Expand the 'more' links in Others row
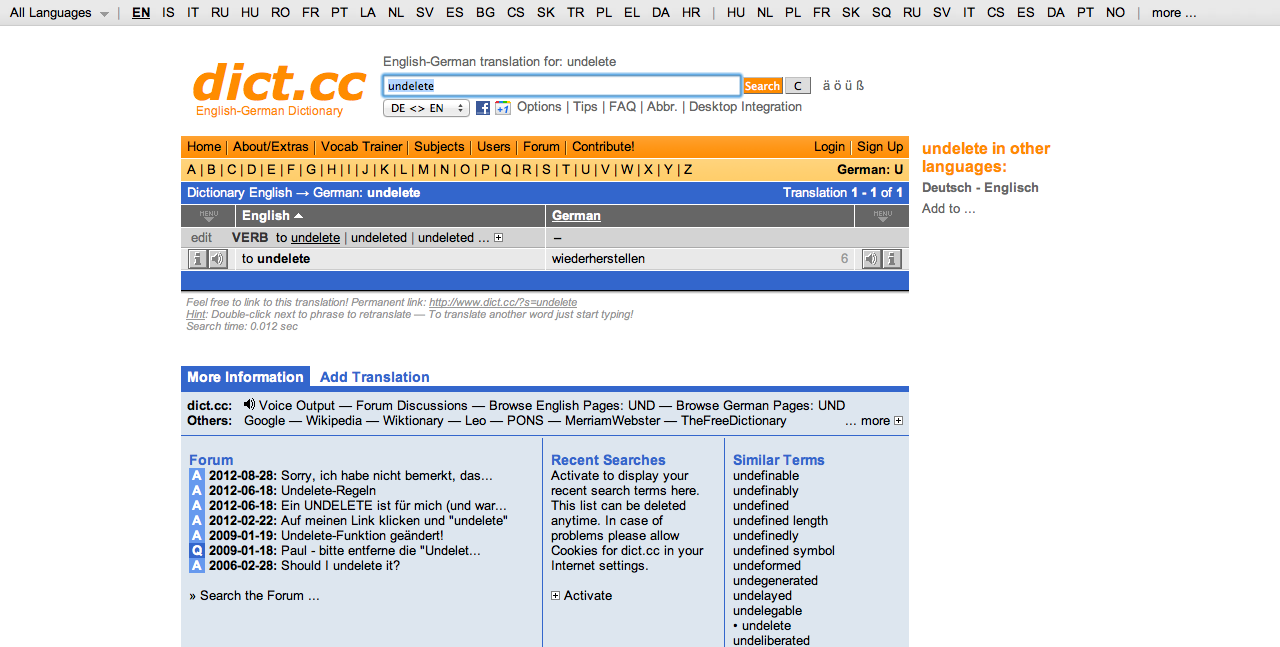The image size is (1280, 647). click(898, 421)
